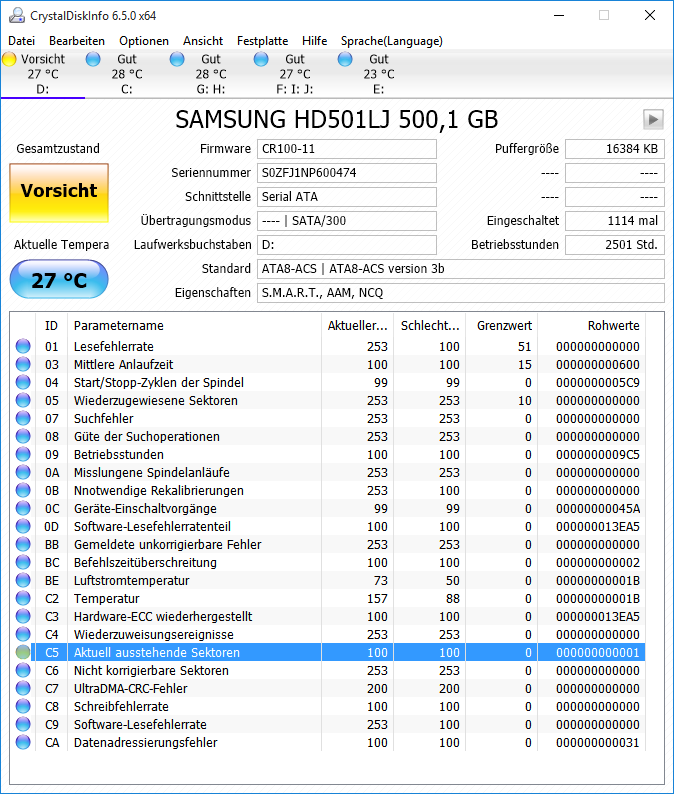Viewport: 674px width, 794px height.
Task: Click raw value 000000013EA5 of Software-Lesefehlerratenteil
Action: pos(598,527)
